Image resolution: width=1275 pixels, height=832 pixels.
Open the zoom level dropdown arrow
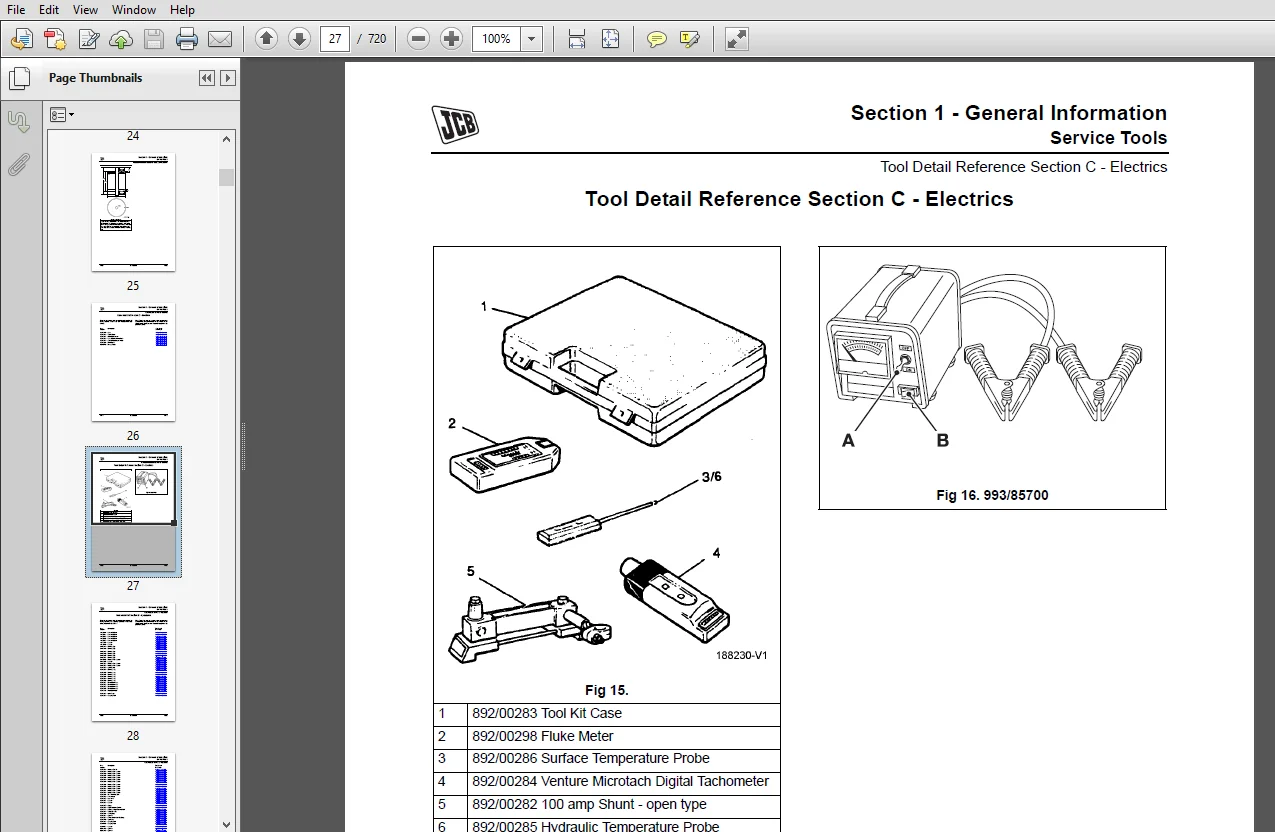(x=532, y=39)
